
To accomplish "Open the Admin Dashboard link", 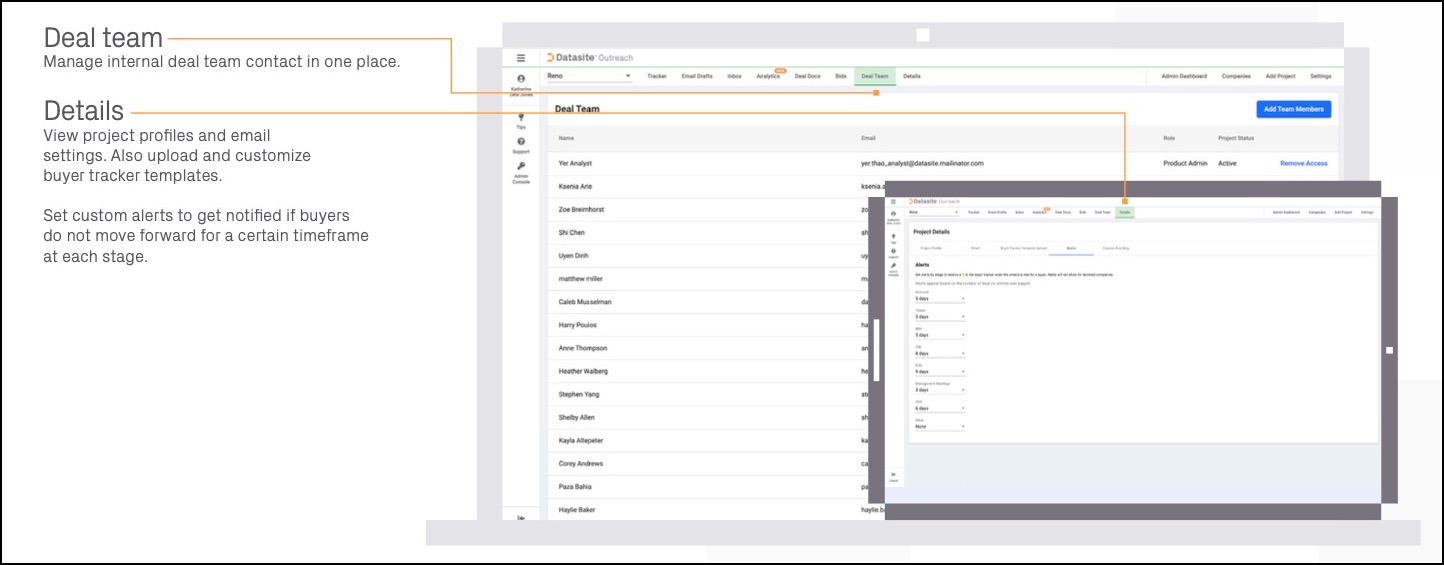I will 1183,76.
